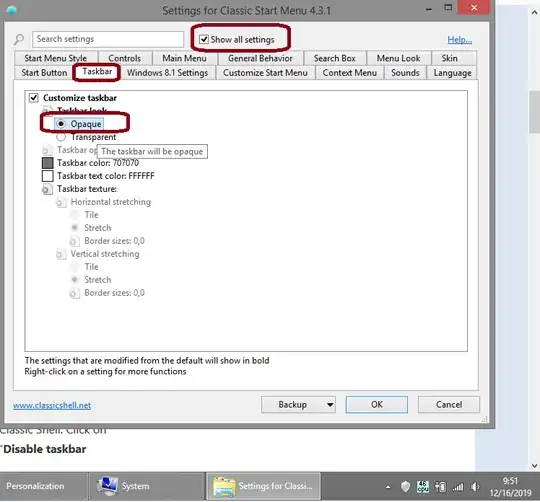The image size is (540, 502).
Task: Click the volume speaker tray icon
Action: 475,487
